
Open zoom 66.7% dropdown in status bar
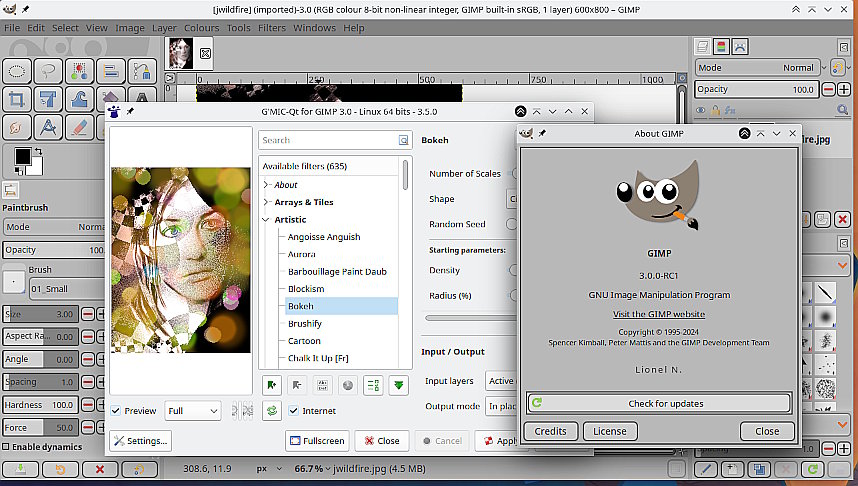(x=312, y=468)
